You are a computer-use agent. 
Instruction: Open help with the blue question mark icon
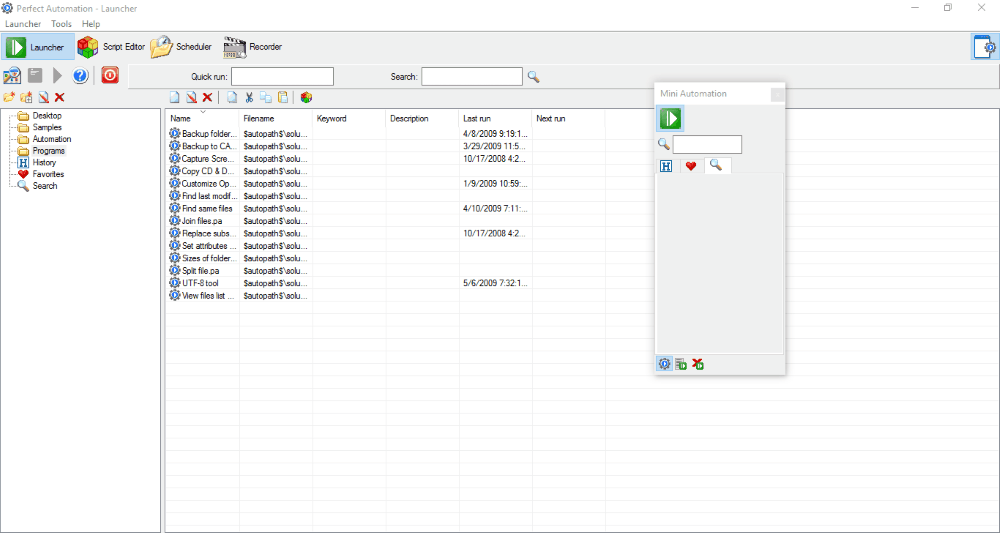[x=80, y=76]
